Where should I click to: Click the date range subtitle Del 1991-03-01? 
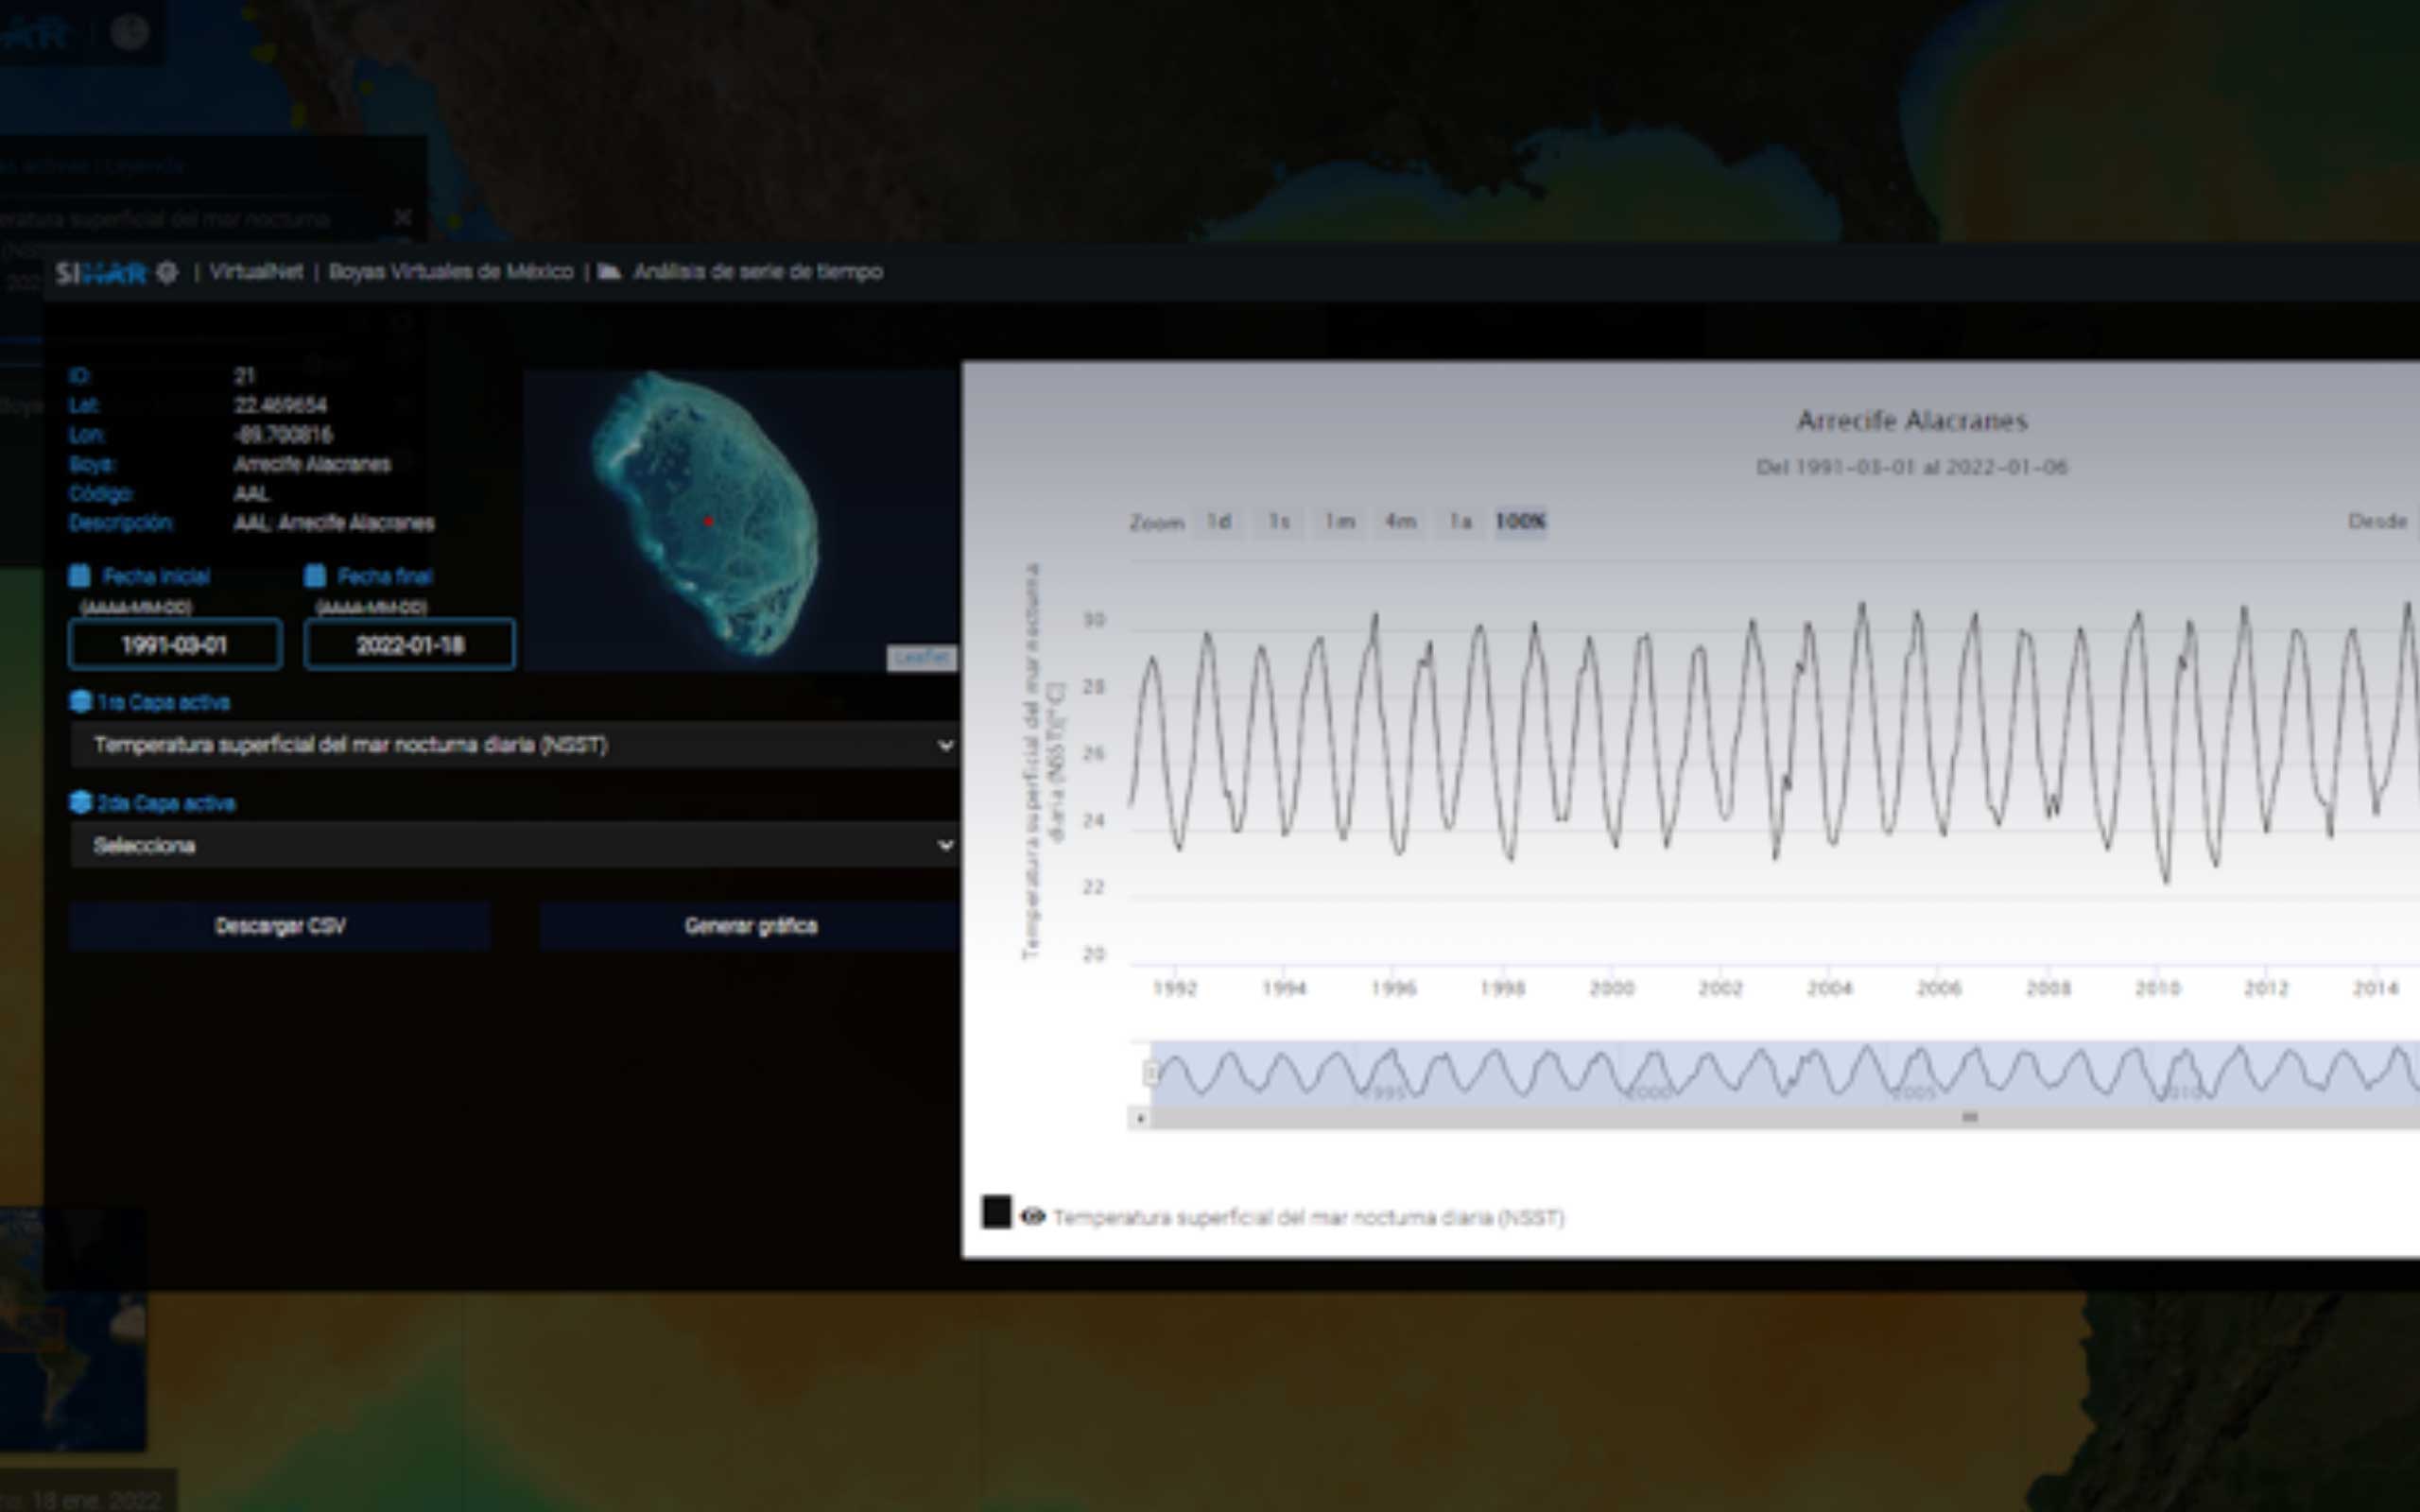(x=1912, y=467)
